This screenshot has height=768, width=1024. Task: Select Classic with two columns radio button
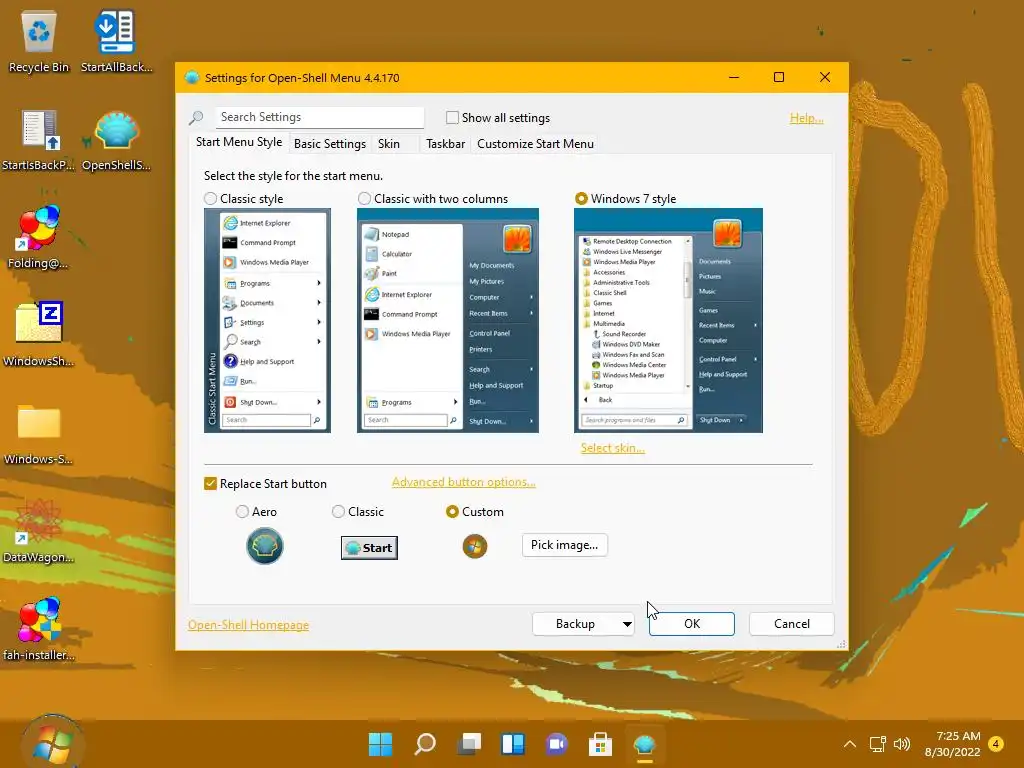point(364,199)
